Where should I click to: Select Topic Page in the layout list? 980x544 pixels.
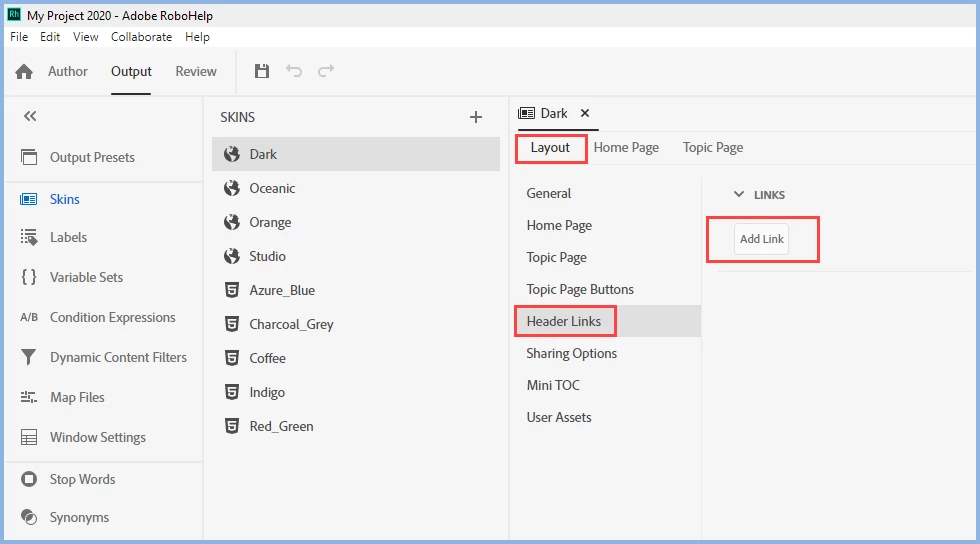(556, 257)
